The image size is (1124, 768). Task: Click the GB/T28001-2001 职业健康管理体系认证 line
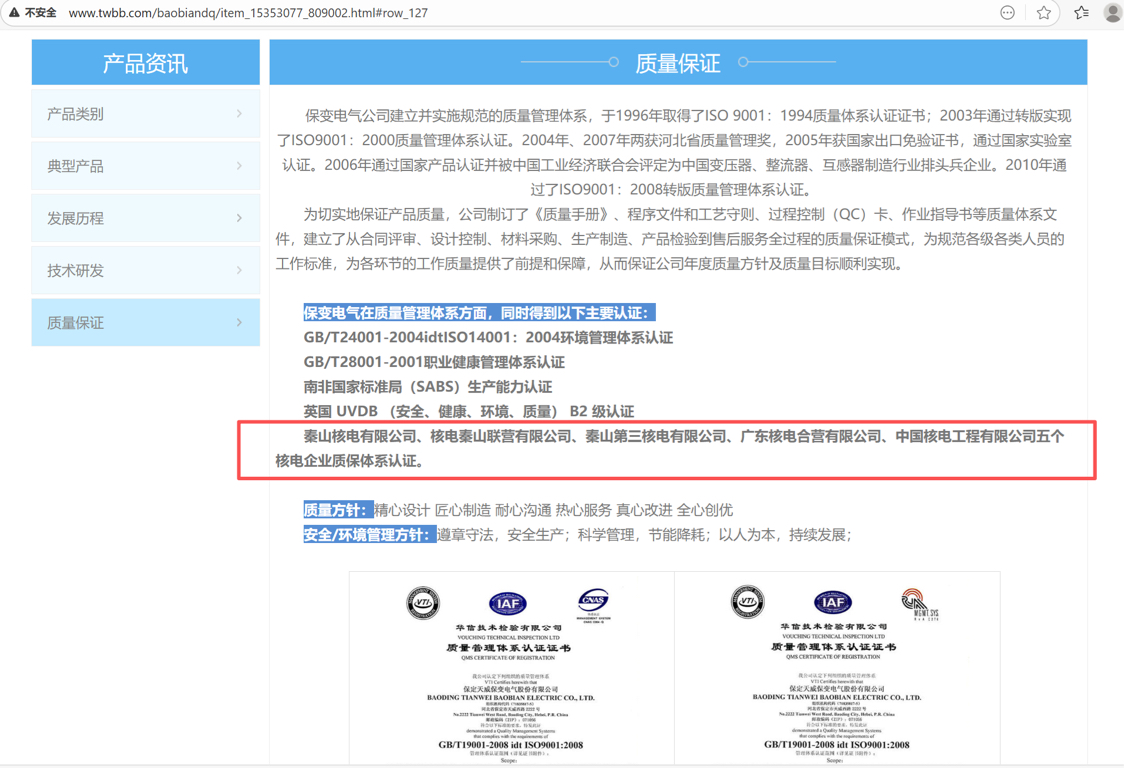[x=434, y=362]
